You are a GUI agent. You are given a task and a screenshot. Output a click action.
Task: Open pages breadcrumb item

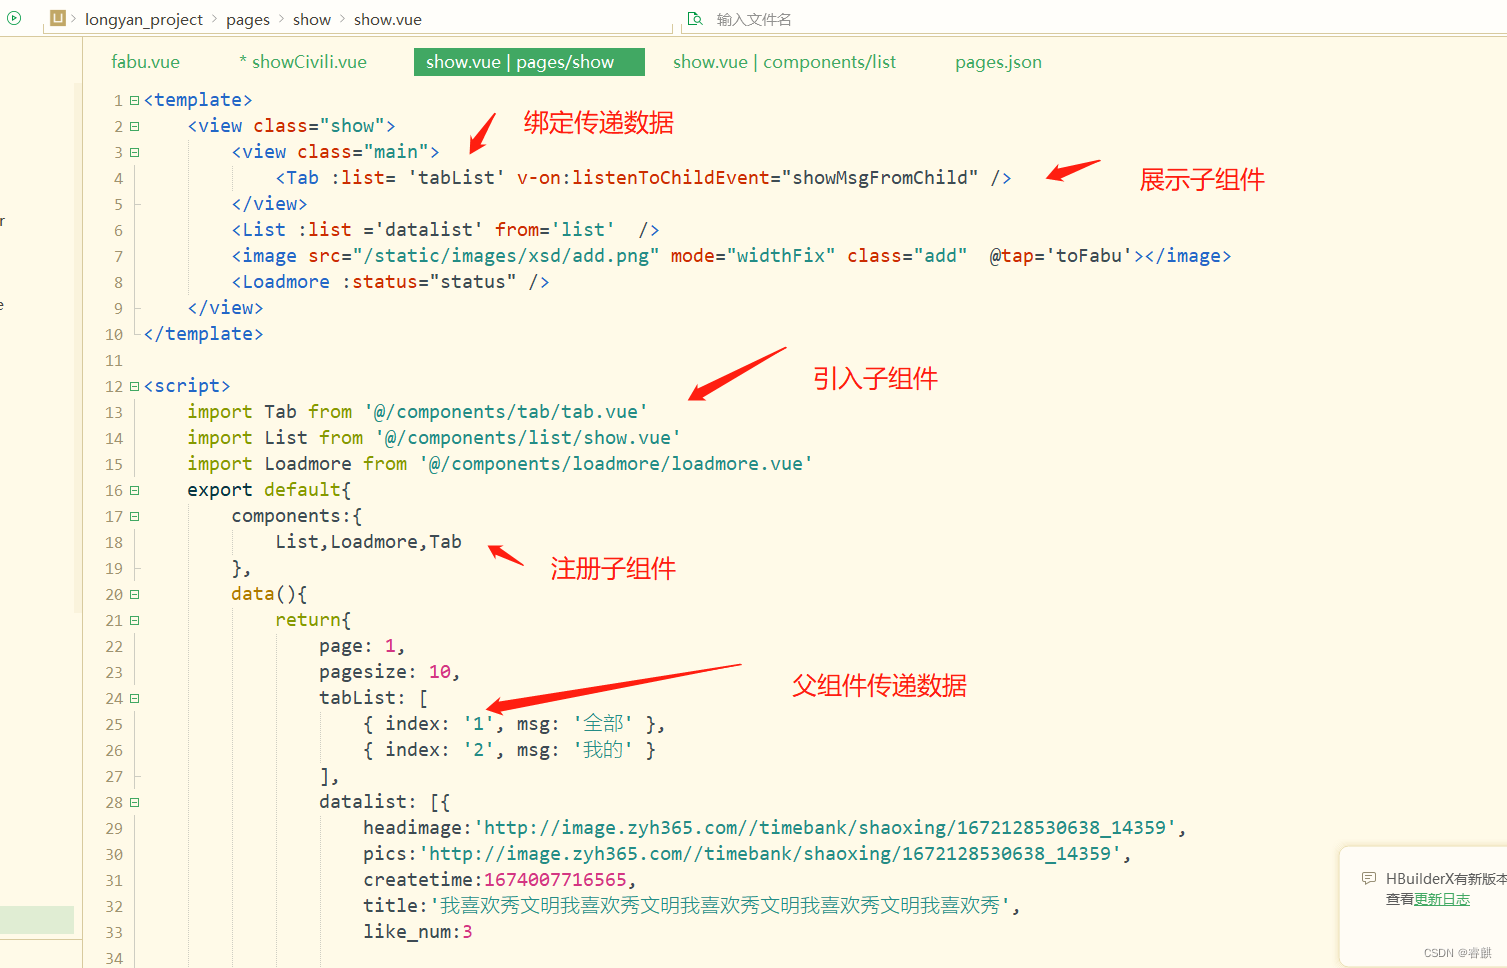248,19
